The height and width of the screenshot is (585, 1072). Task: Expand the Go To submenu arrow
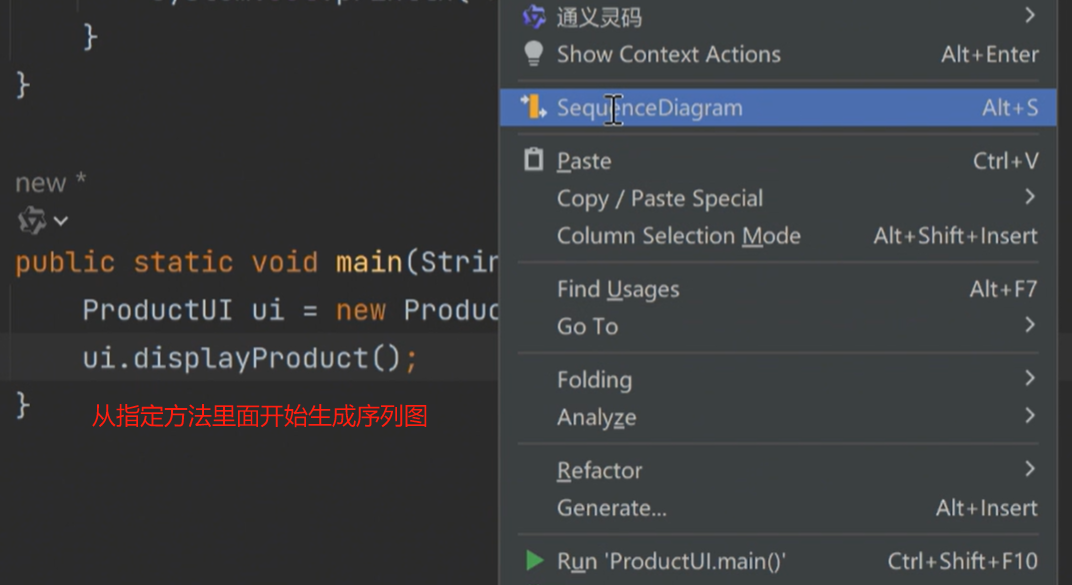click(1030, 325)
